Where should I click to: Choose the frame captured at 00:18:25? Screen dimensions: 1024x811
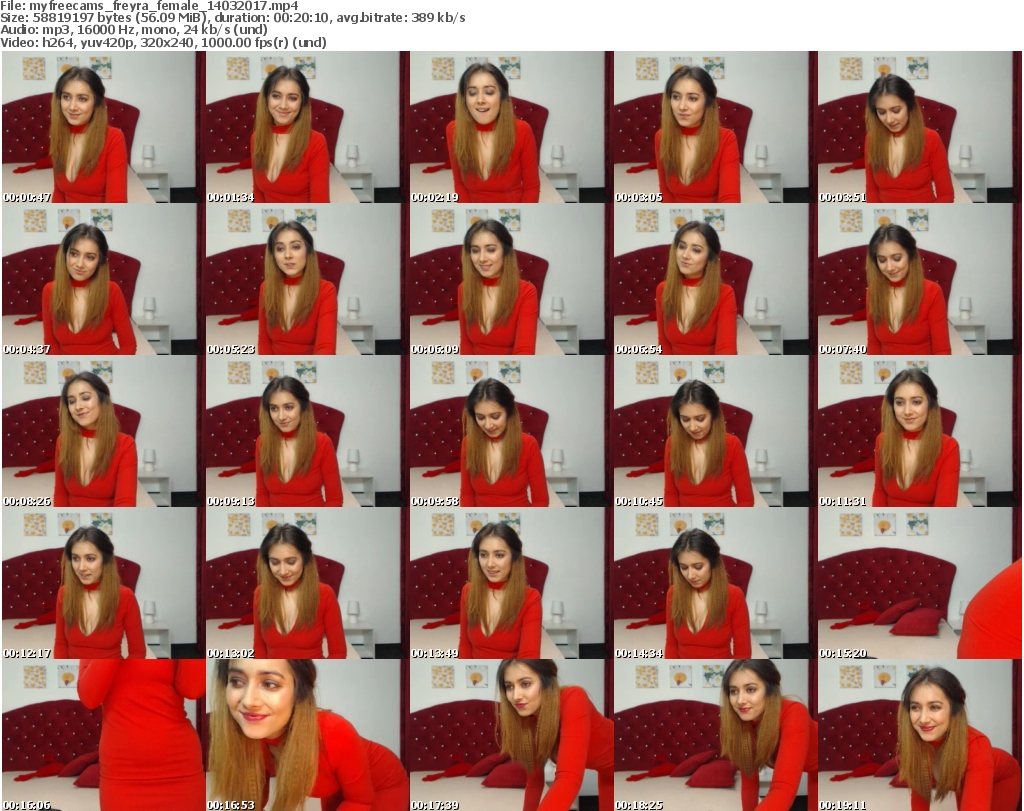pos(716,735)
